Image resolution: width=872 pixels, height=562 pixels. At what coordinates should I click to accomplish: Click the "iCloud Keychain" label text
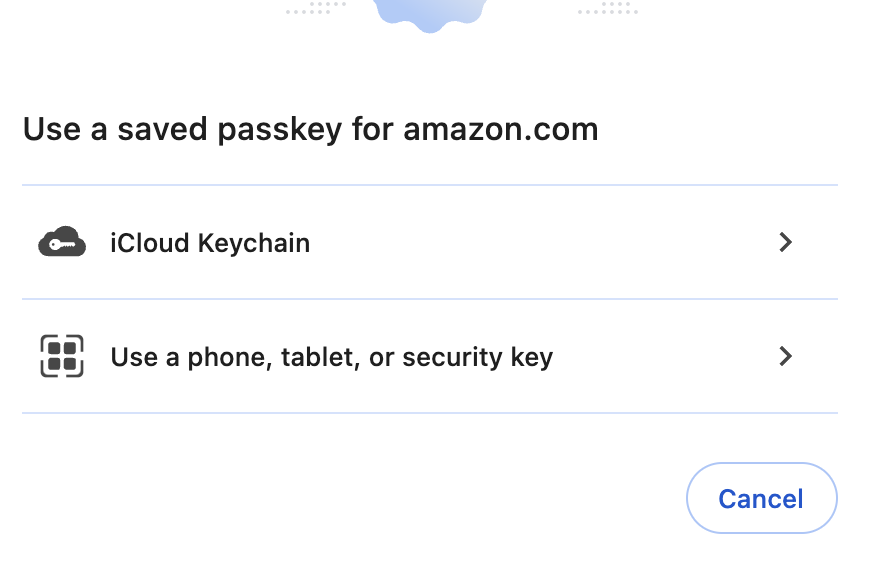pyautogui.click(x=210, y=243)
